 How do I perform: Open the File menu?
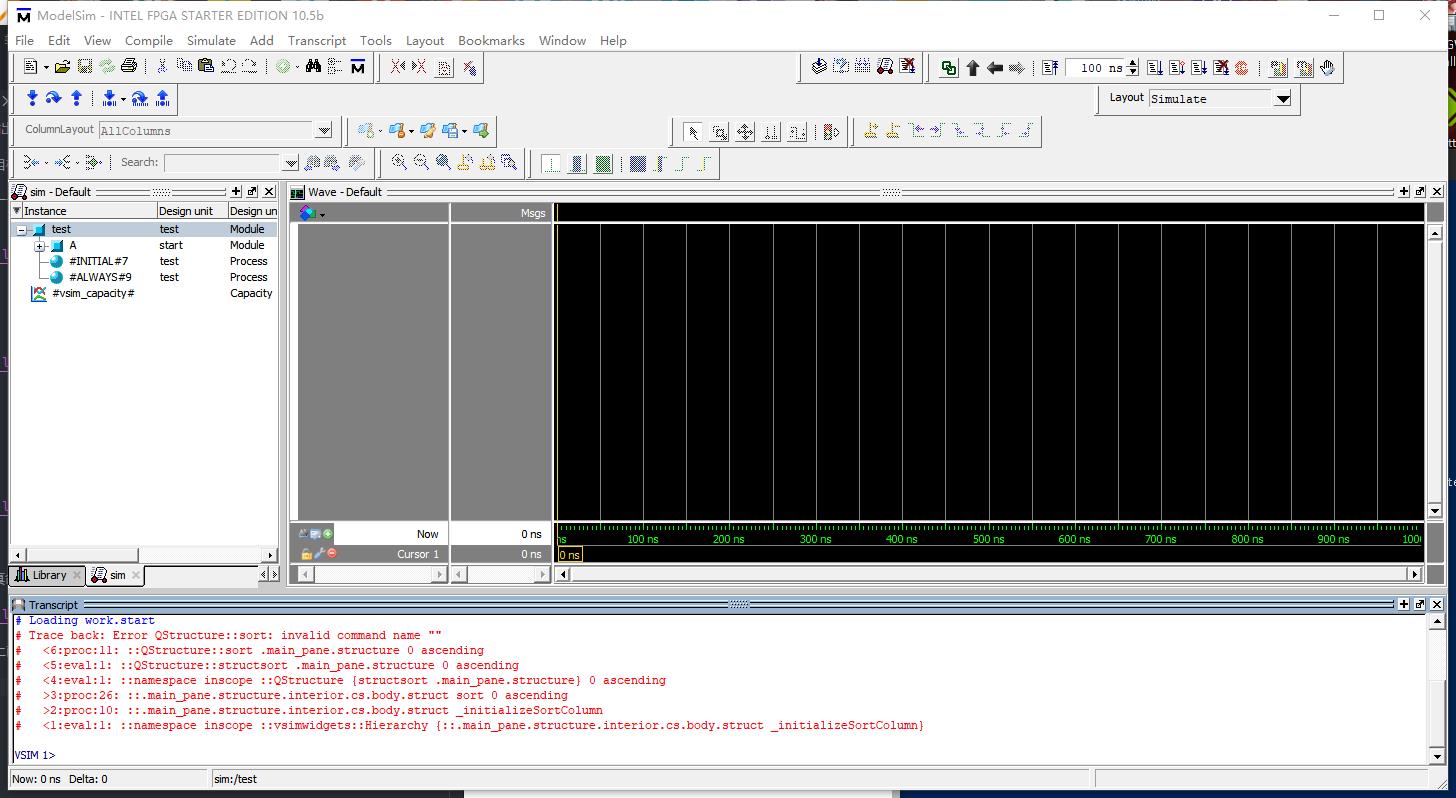click(25, 40)
